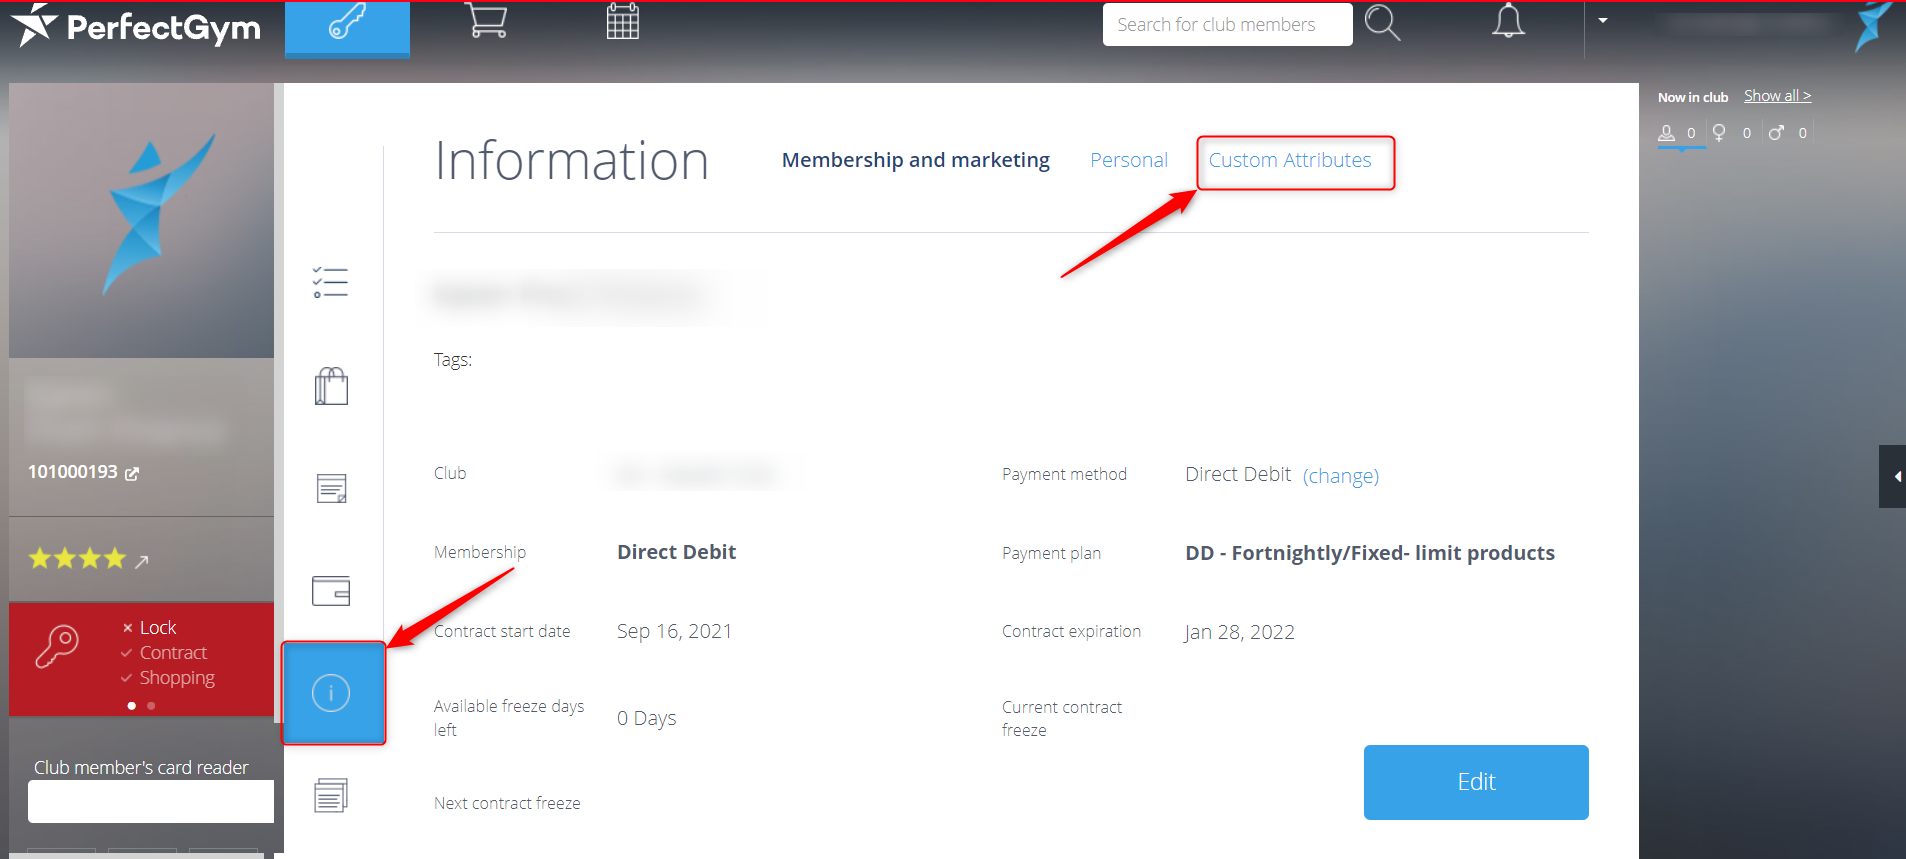Switch to the Custom Attributes tab

[x=1289, y=160]
